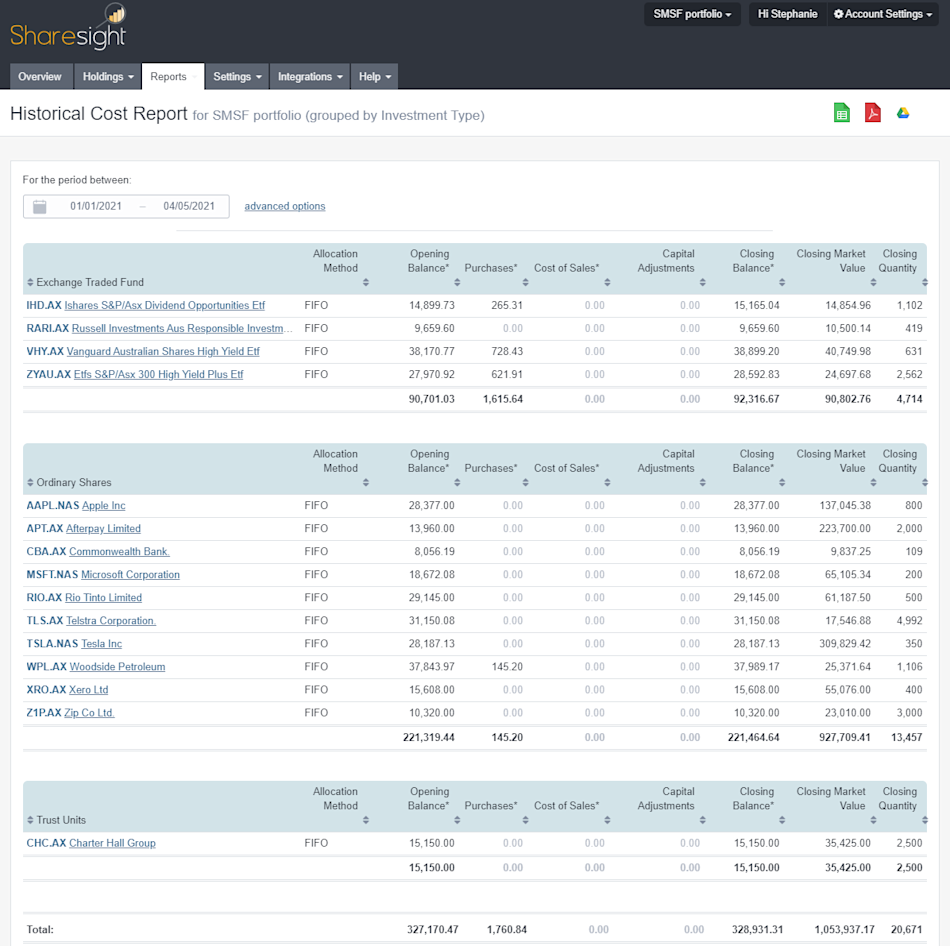
Task: Open Xero Ltd holding
Action: click(x=88, y=690)
